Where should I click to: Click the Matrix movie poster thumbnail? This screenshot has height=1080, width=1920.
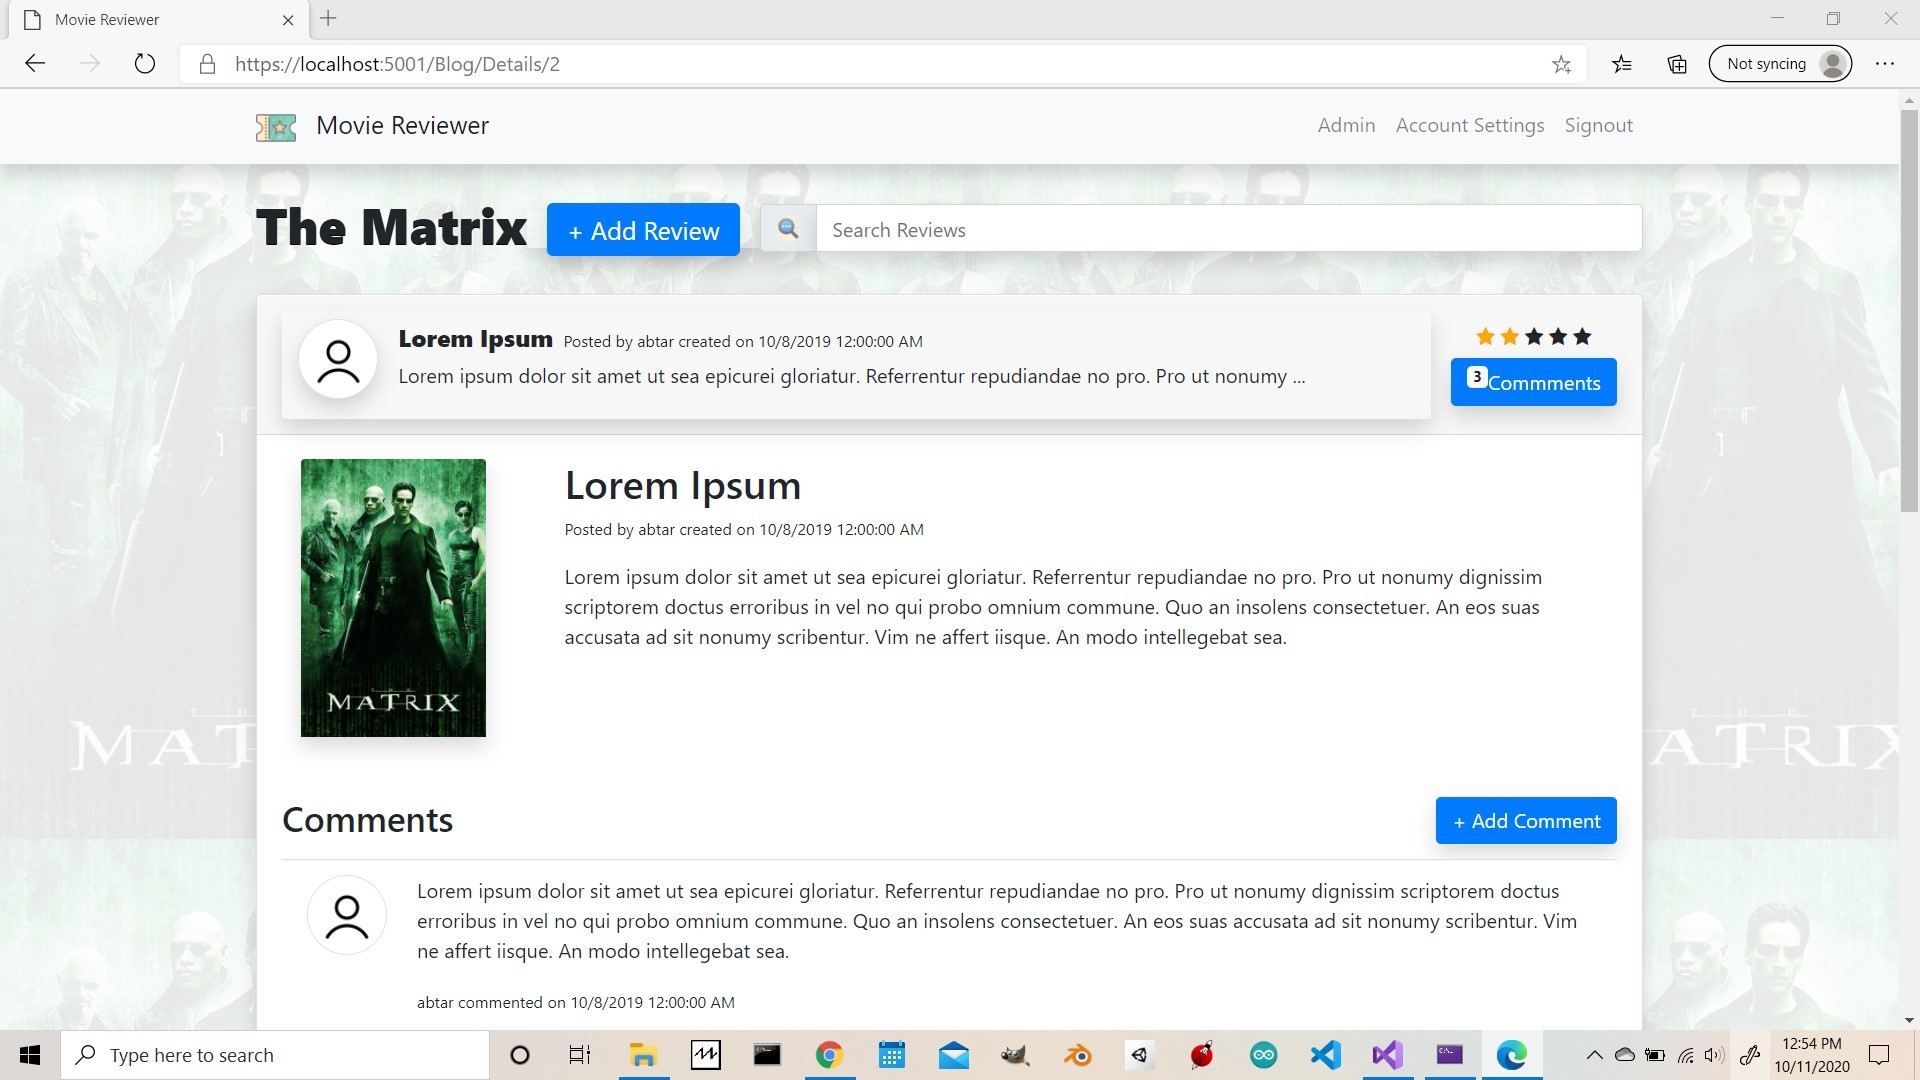coord(393,598)
